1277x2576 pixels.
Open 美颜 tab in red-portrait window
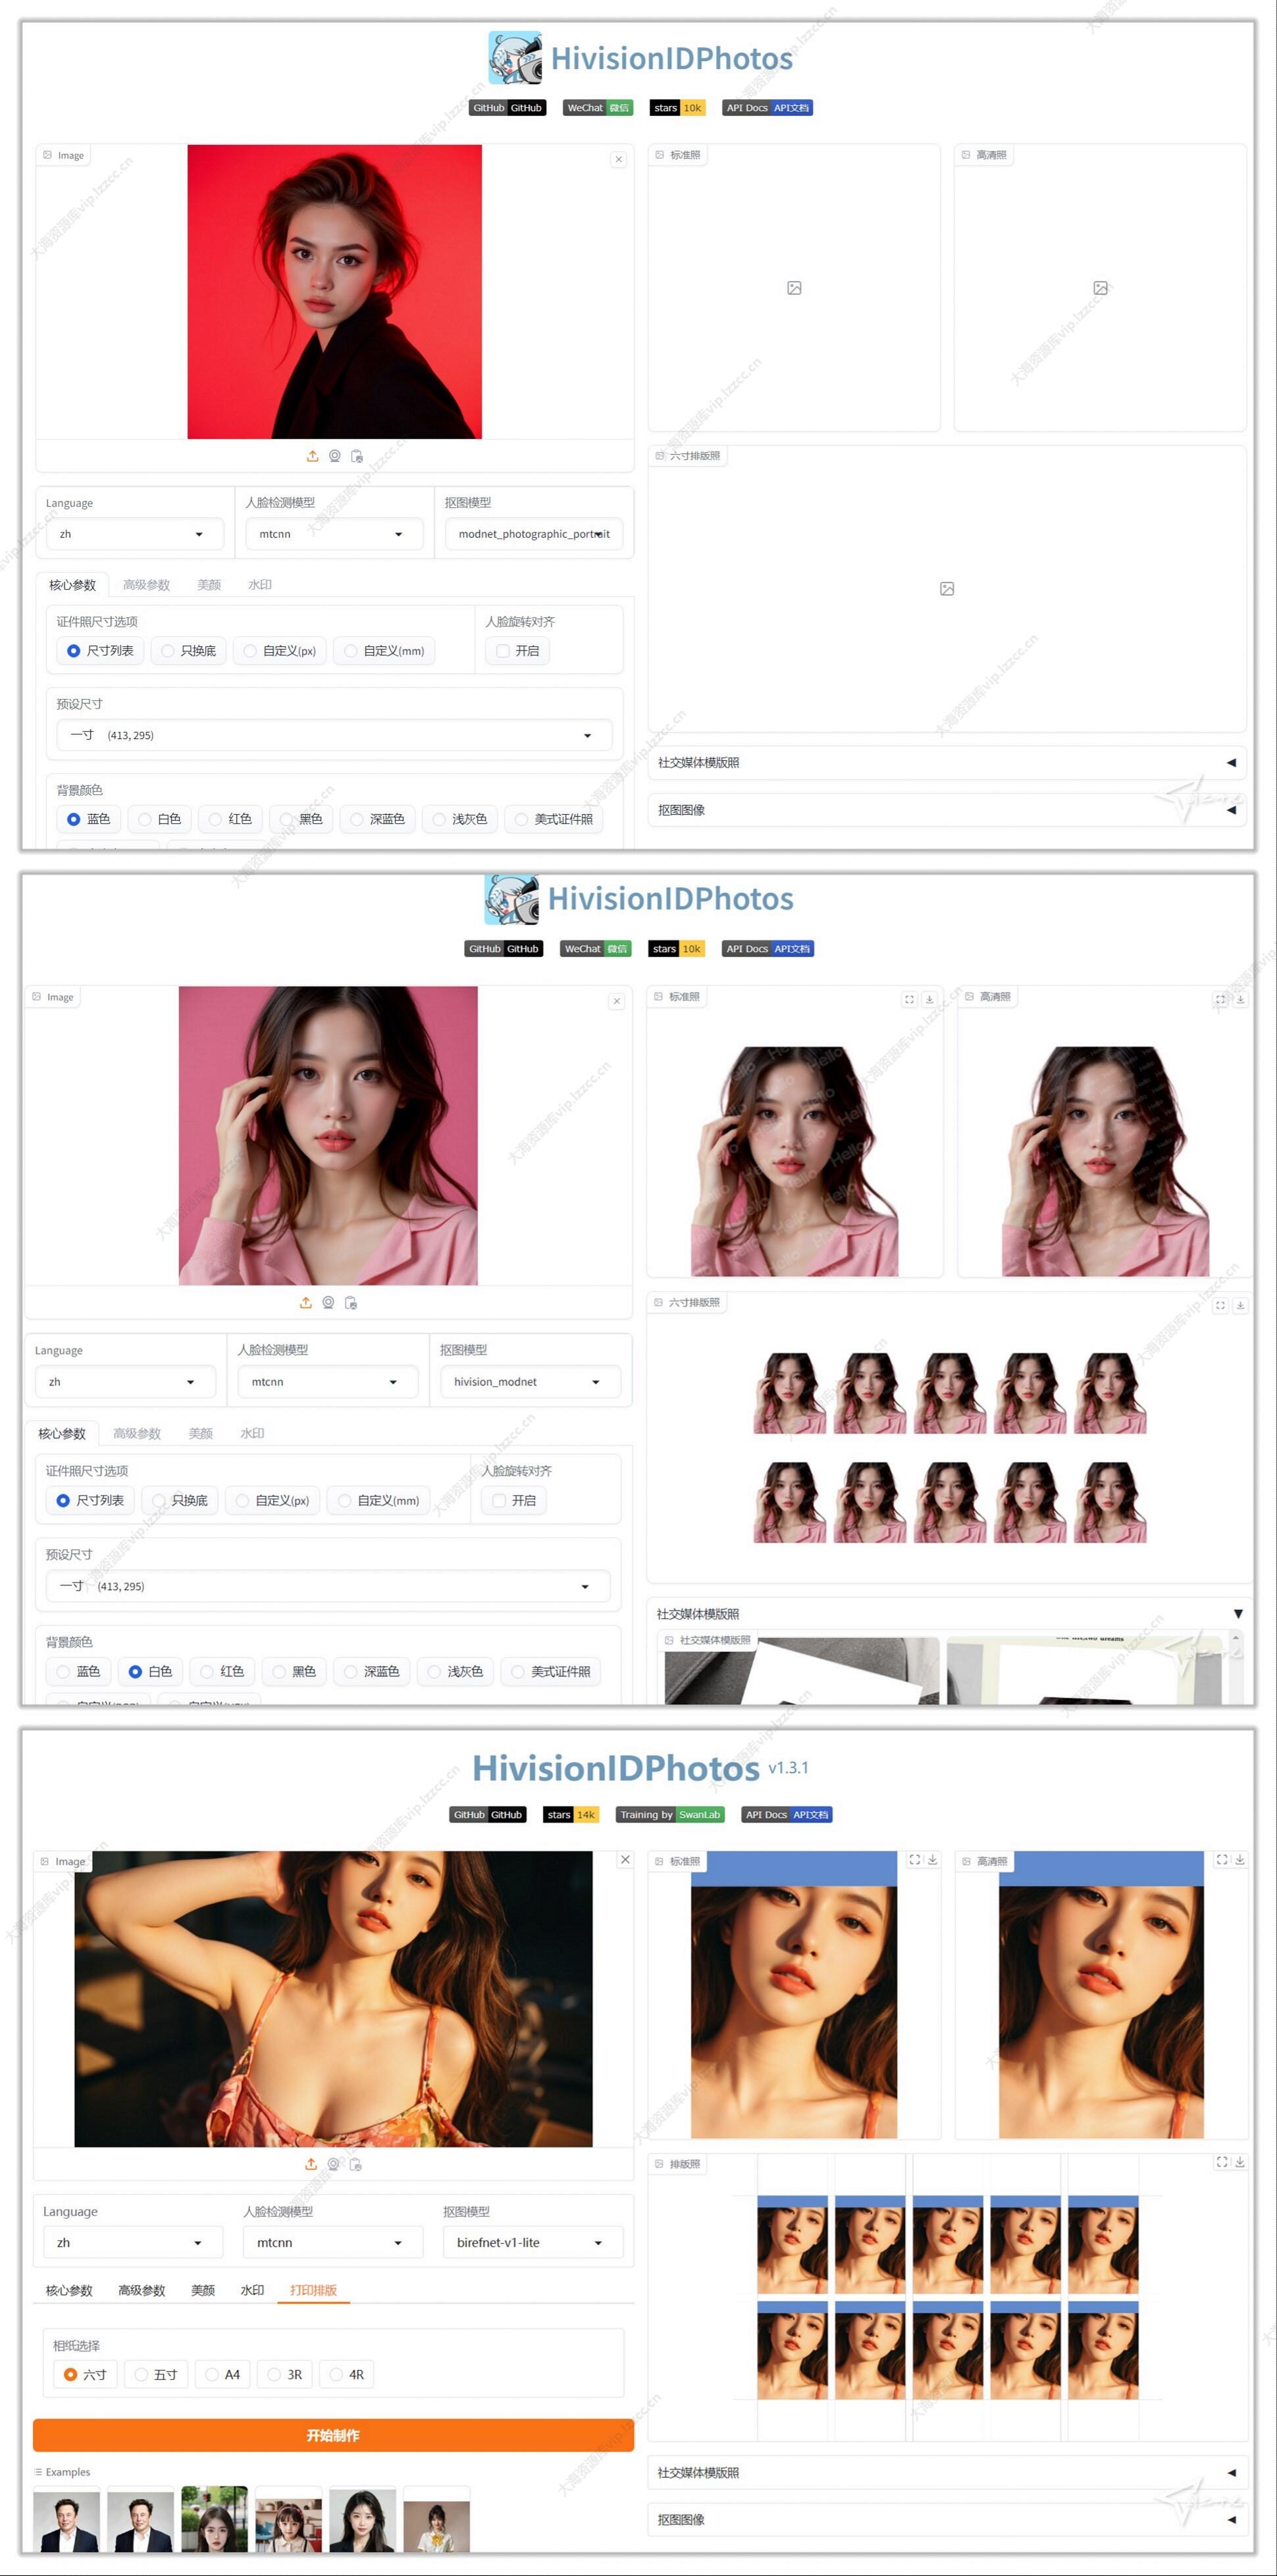coord(209,585)
